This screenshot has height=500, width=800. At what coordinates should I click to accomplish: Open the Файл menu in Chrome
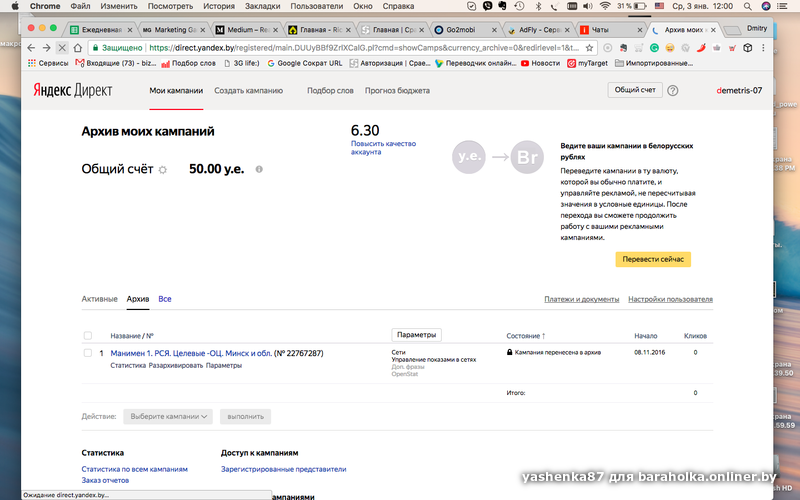[80, 6]
